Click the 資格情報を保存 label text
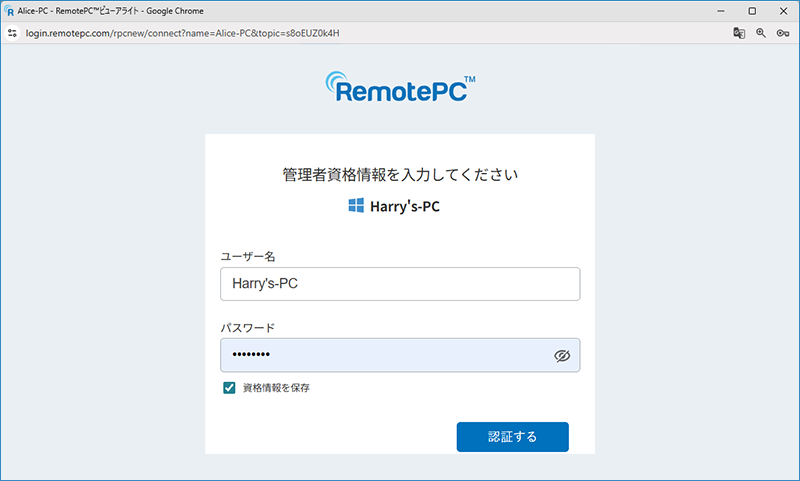800x481 pixels. pyautogui.click(x=276, y=388)
